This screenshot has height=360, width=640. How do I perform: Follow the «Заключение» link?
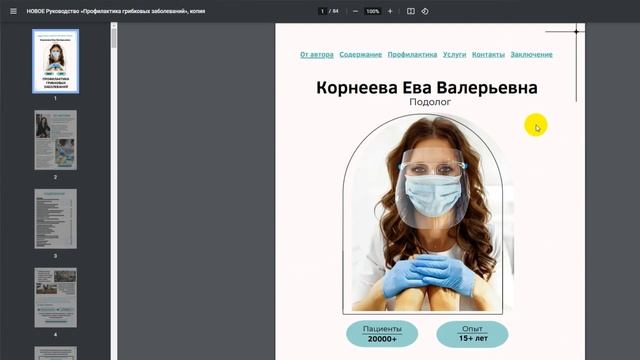[531, 55]
